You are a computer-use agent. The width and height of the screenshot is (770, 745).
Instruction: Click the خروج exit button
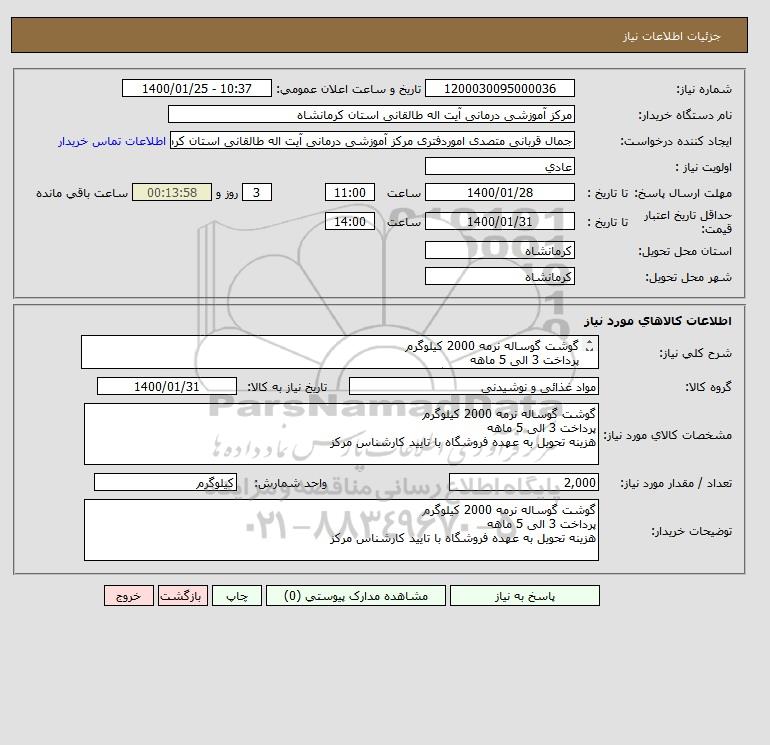[x=129, y=596]
